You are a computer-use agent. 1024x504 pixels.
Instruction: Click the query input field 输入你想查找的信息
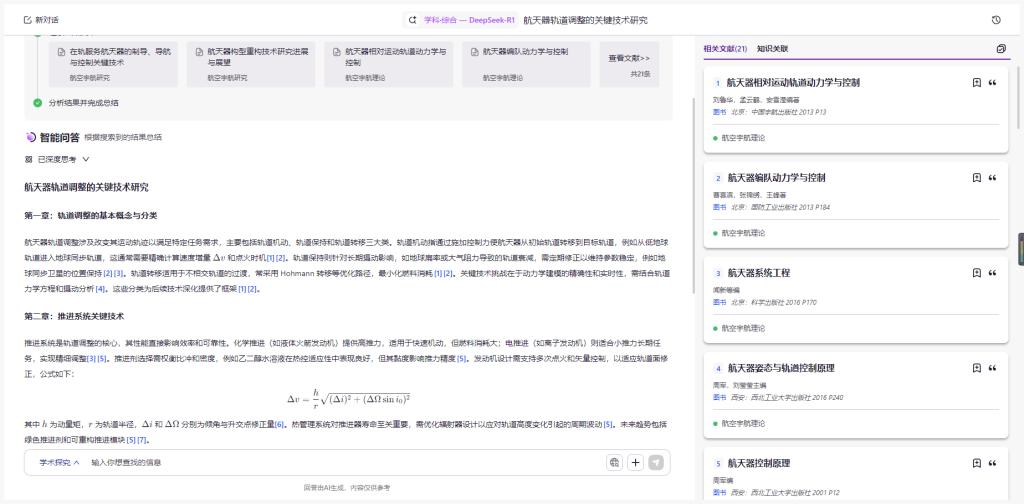(x=346, y=462)
